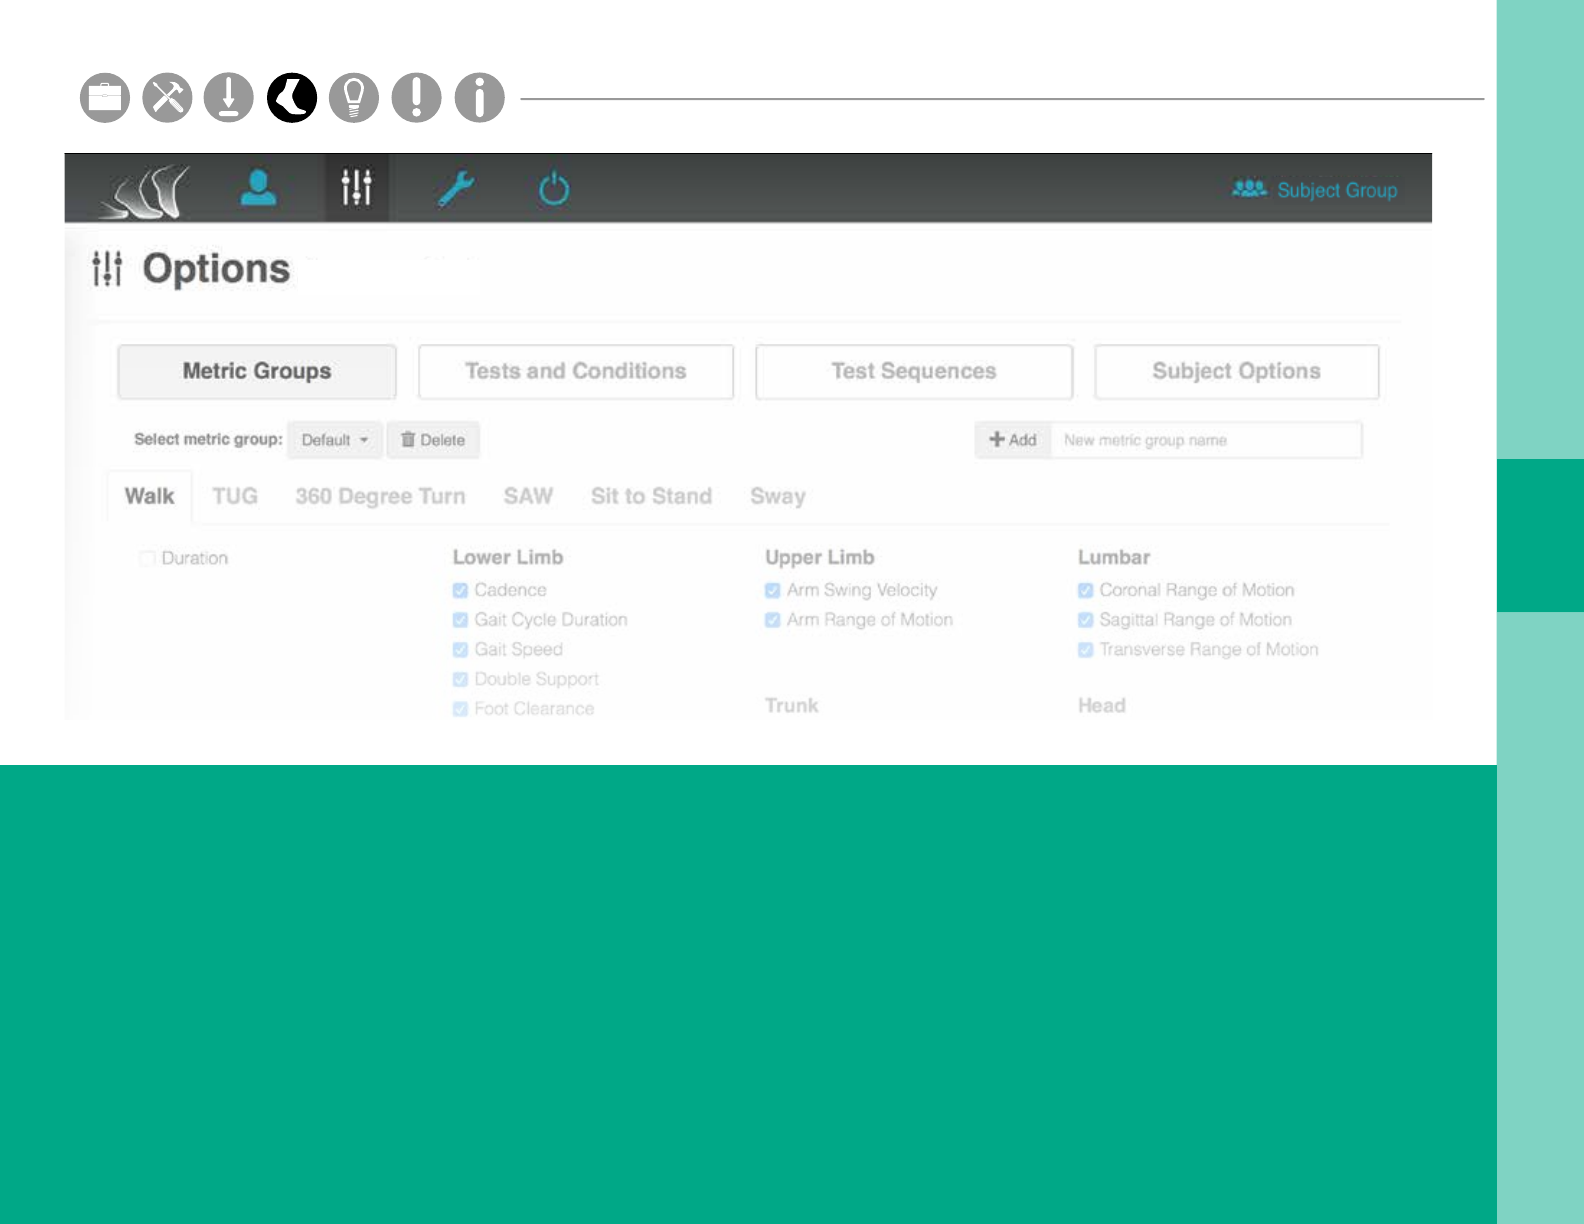
Task: Switch to Tests and Conditions
Action: [576, 371]
